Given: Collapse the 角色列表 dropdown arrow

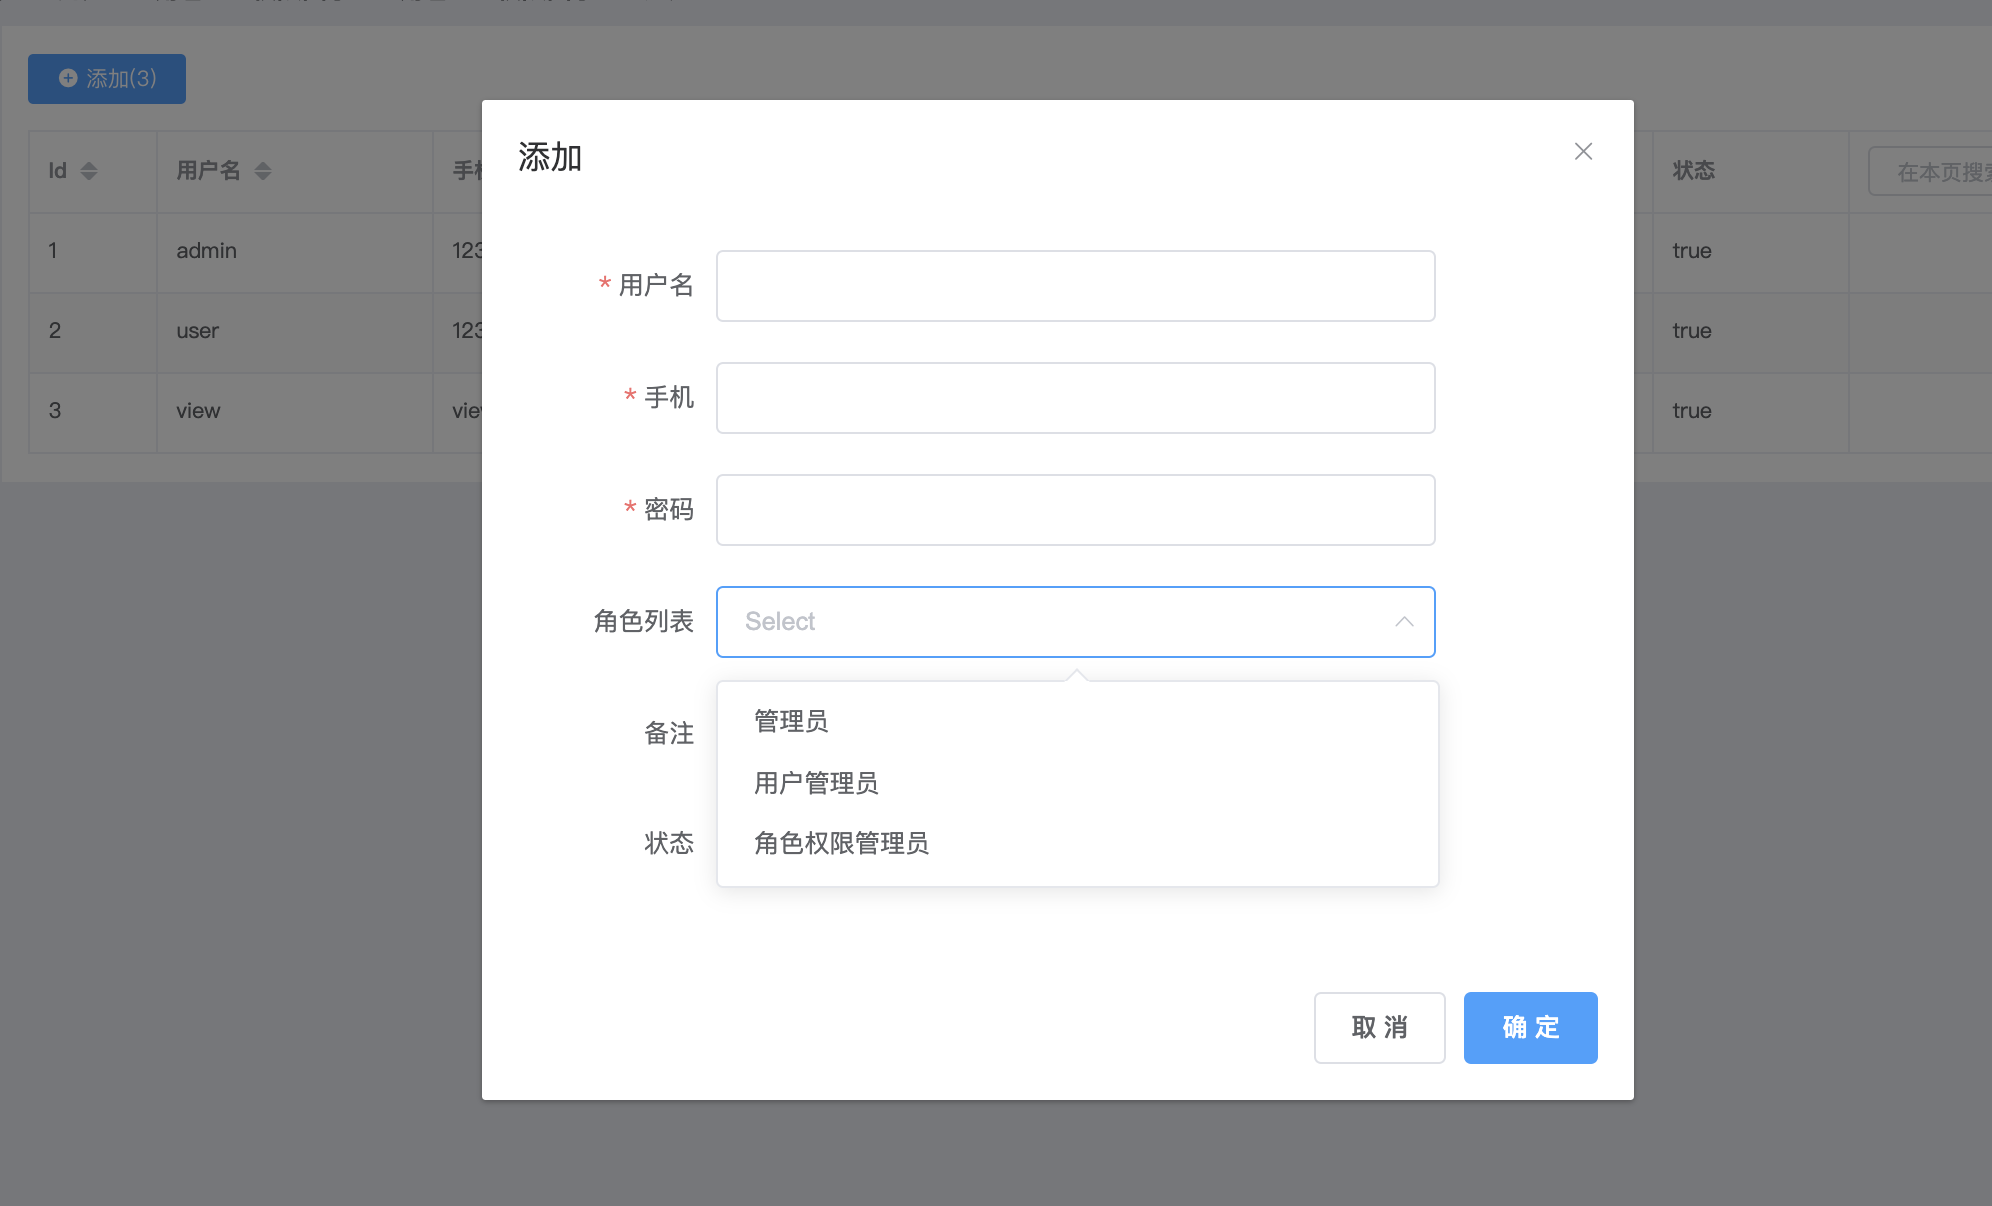Looking at the screenshot, I should point(1404,622).
